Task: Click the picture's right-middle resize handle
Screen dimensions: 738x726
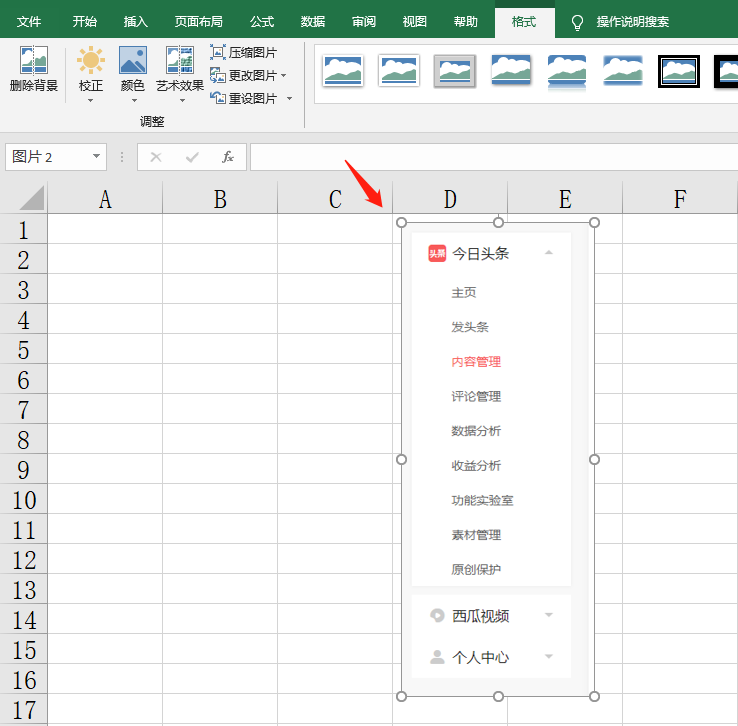Action: tap(594, 459)
